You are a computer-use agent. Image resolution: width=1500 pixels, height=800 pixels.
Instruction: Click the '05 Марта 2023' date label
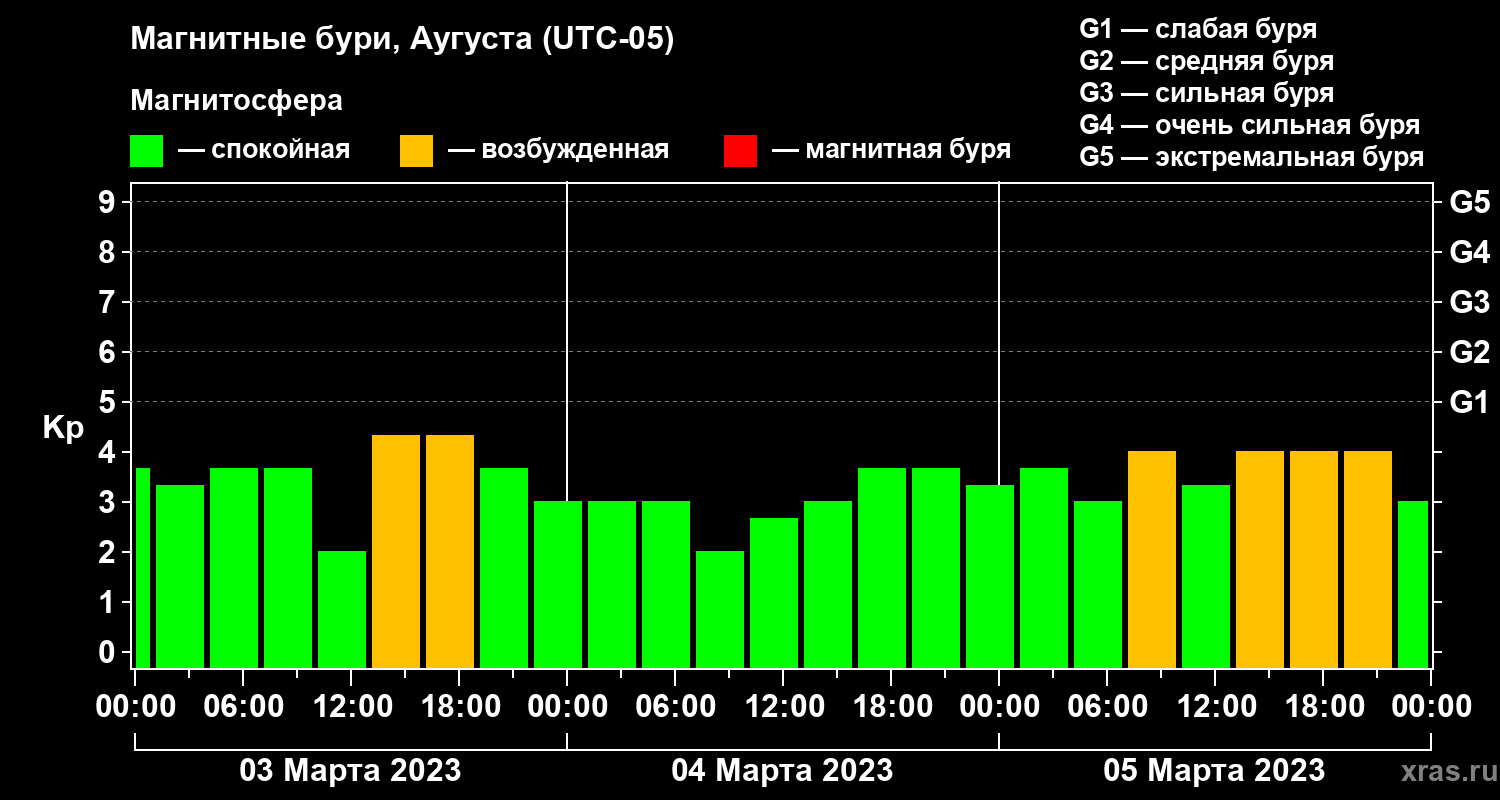(x=1214, y=771)
